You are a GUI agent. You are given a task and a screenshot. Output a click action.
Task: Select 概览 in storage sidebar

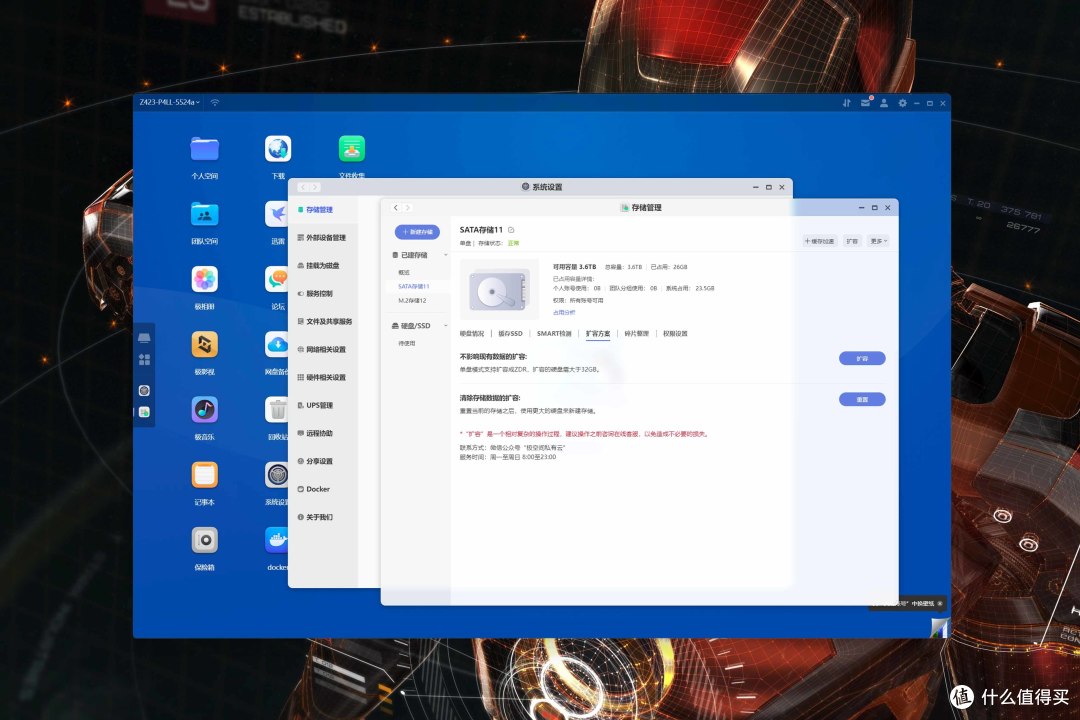coord(404,272)
